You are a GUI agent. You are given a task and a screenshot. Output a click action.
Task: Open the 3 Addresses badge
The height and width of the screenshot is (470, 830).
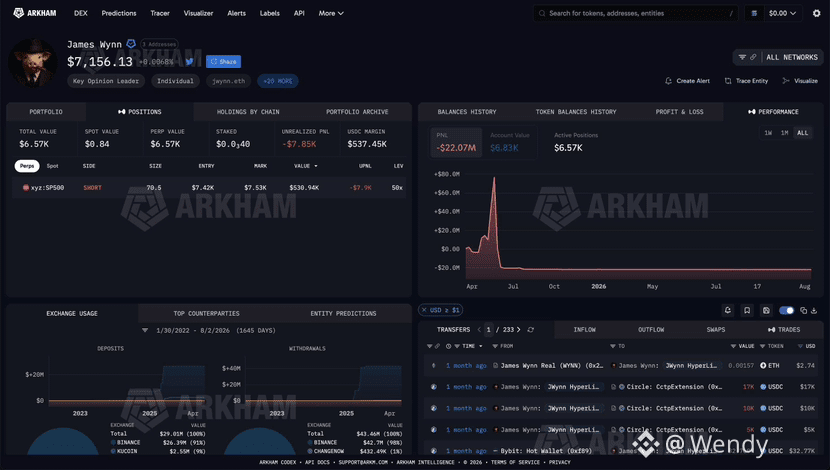[x=159, y=44]
